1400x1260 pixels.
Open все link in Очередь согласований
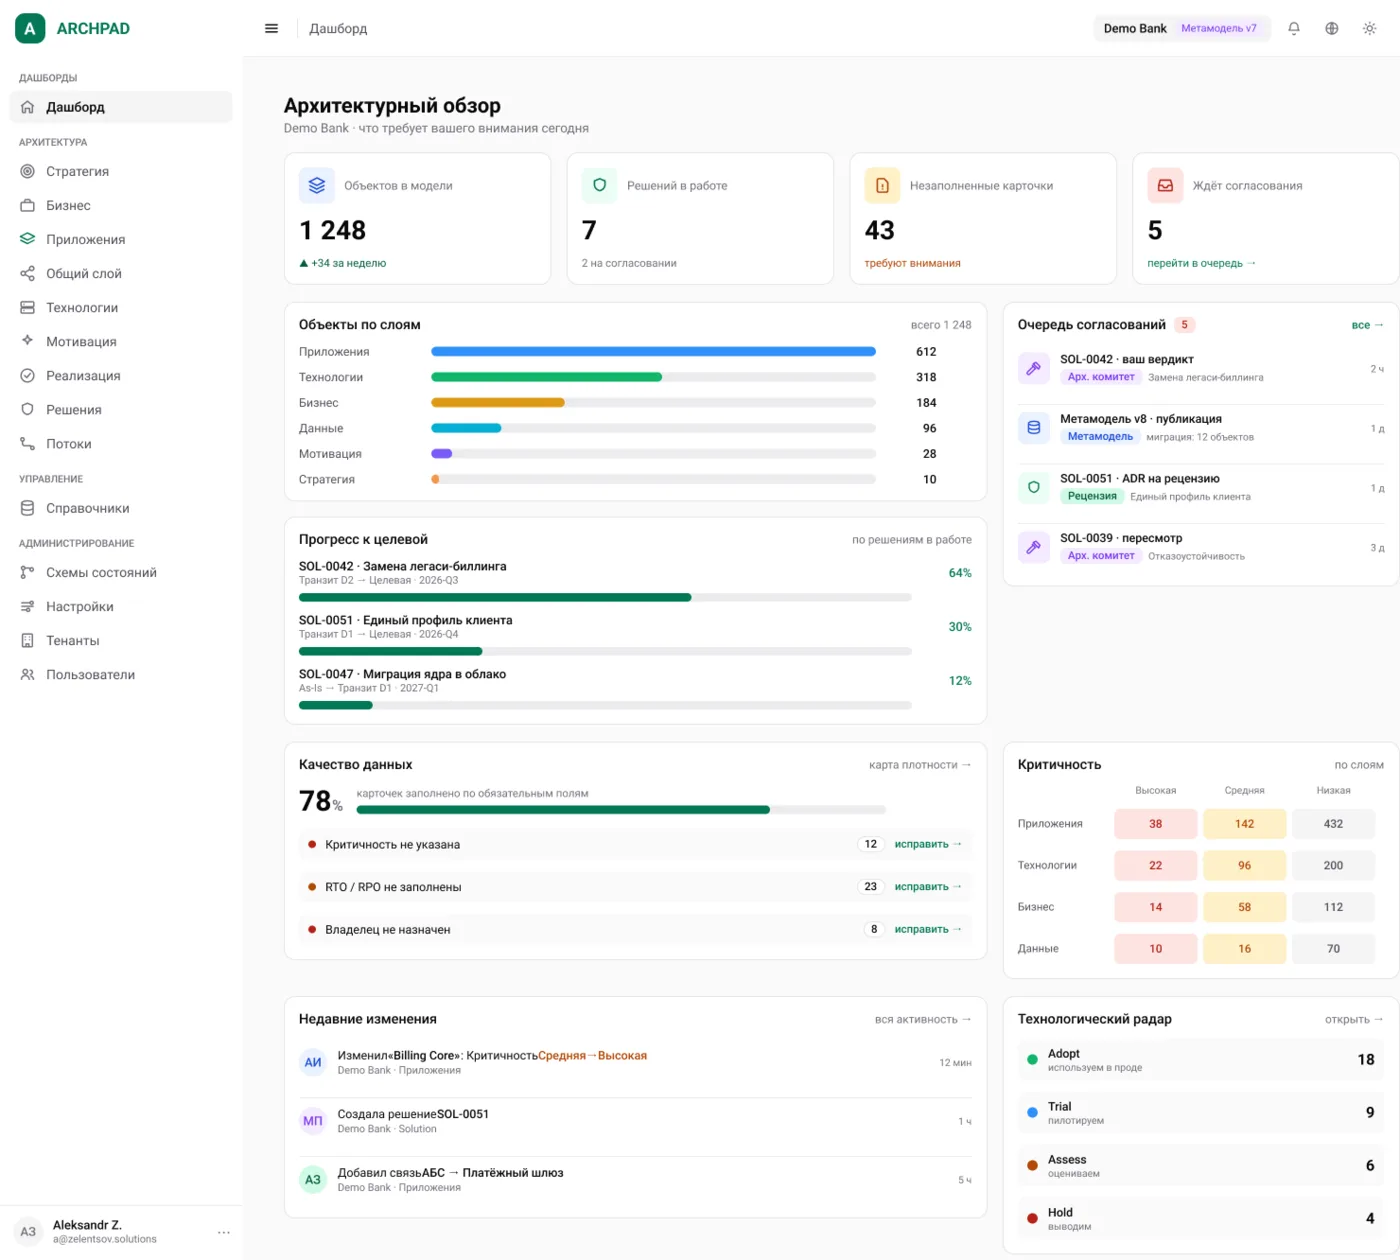click(1367, 325)
